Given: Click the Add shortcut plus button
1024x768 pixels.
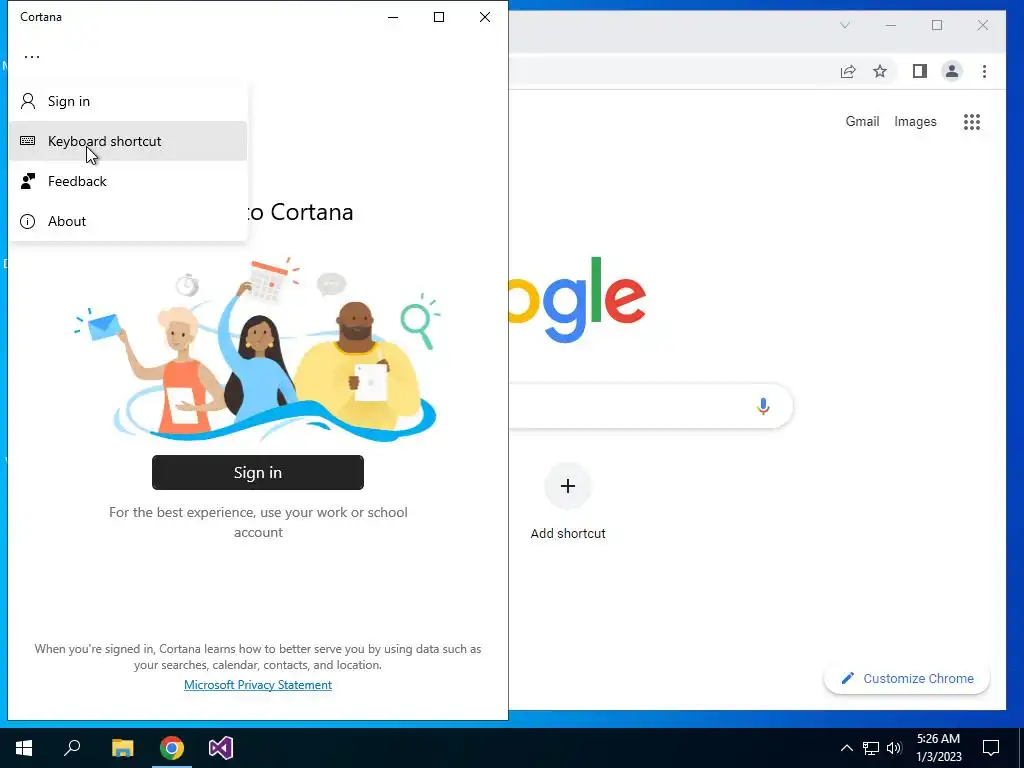Looking at the screenshot, I should tap(568, 486).
